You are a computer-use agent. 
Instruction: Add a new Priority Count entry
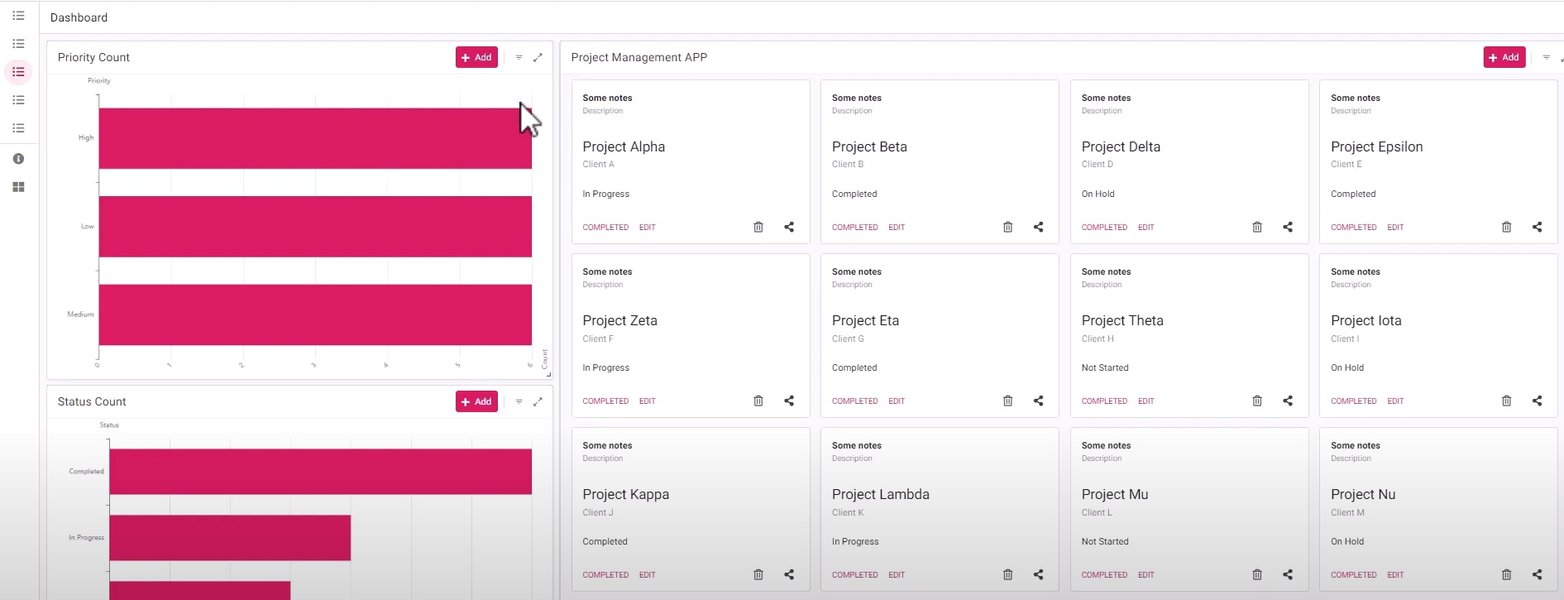pos(477,58)
